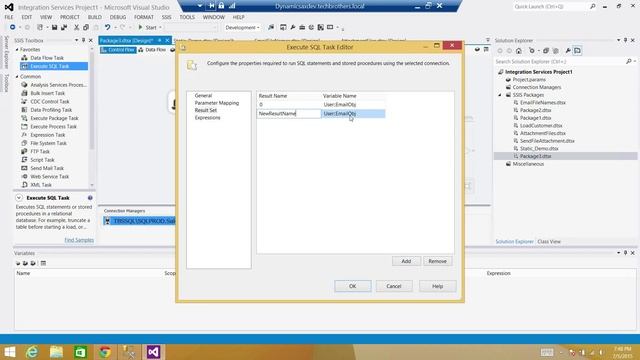Select result name 0 cell
This screenshot has height=360, width=640.
click(289, 104)
